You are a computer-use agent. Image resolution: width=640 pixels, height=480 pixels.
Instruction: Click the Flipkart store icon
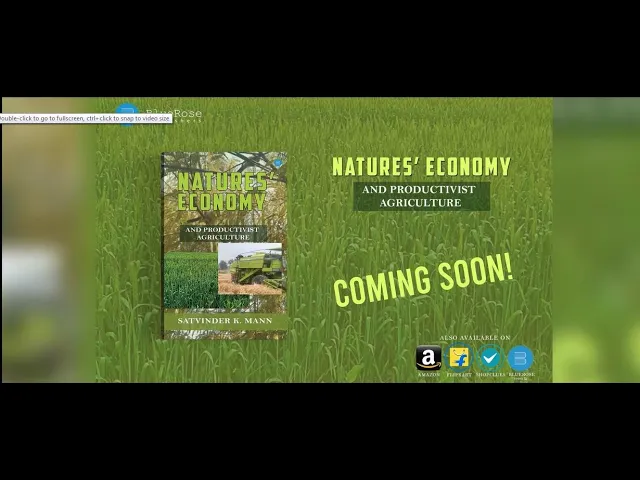tap(459, 358)
